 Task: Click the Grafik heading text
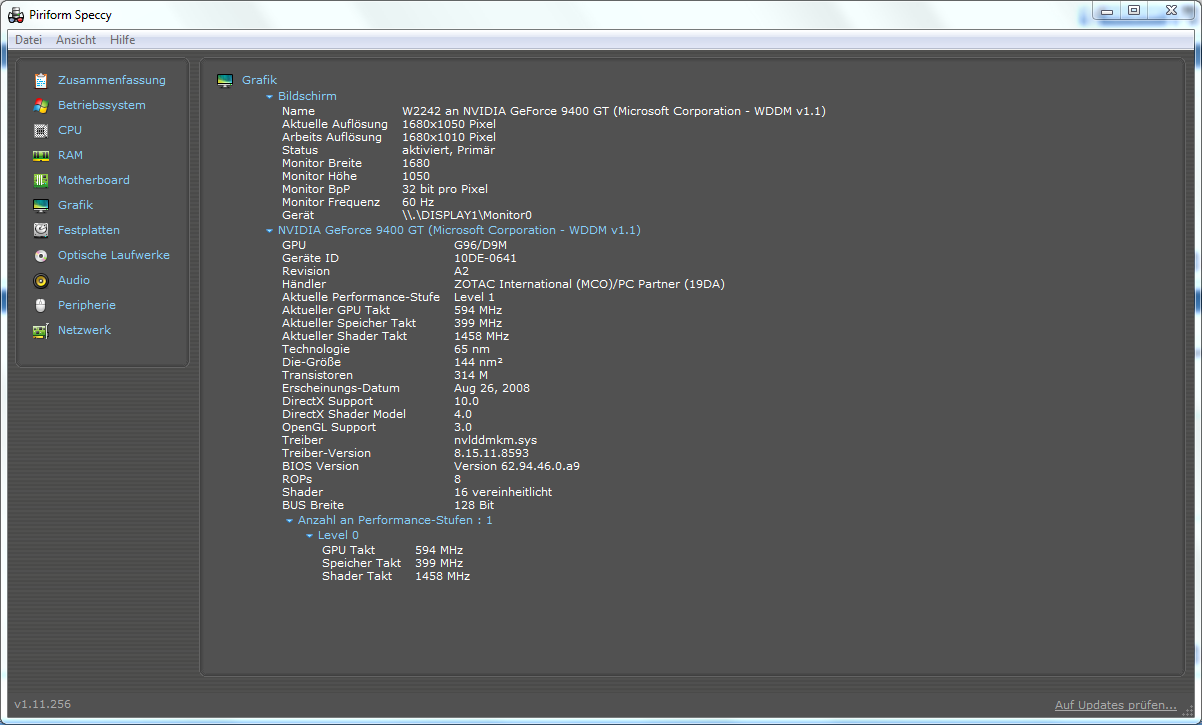[259, 80]
